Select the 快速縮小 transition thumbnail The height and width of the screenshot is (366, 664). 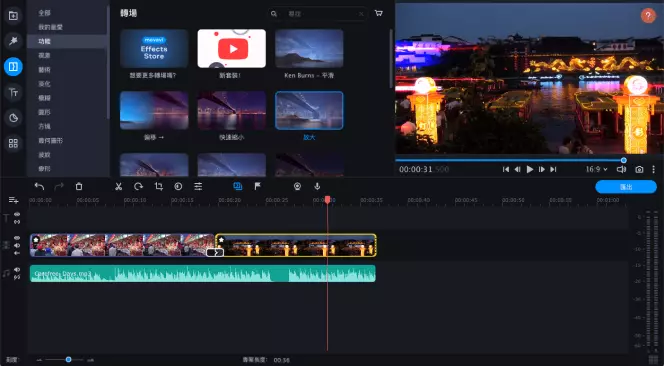232,110
